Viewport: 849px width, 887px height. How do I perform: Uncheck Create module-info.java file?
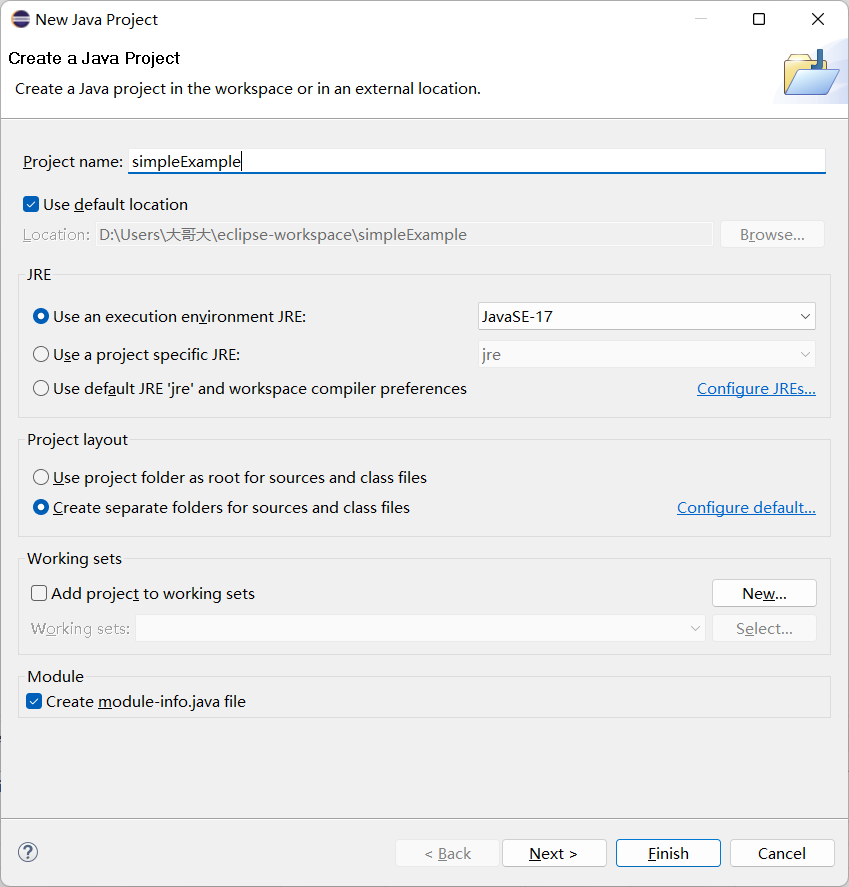click(35, 702)
